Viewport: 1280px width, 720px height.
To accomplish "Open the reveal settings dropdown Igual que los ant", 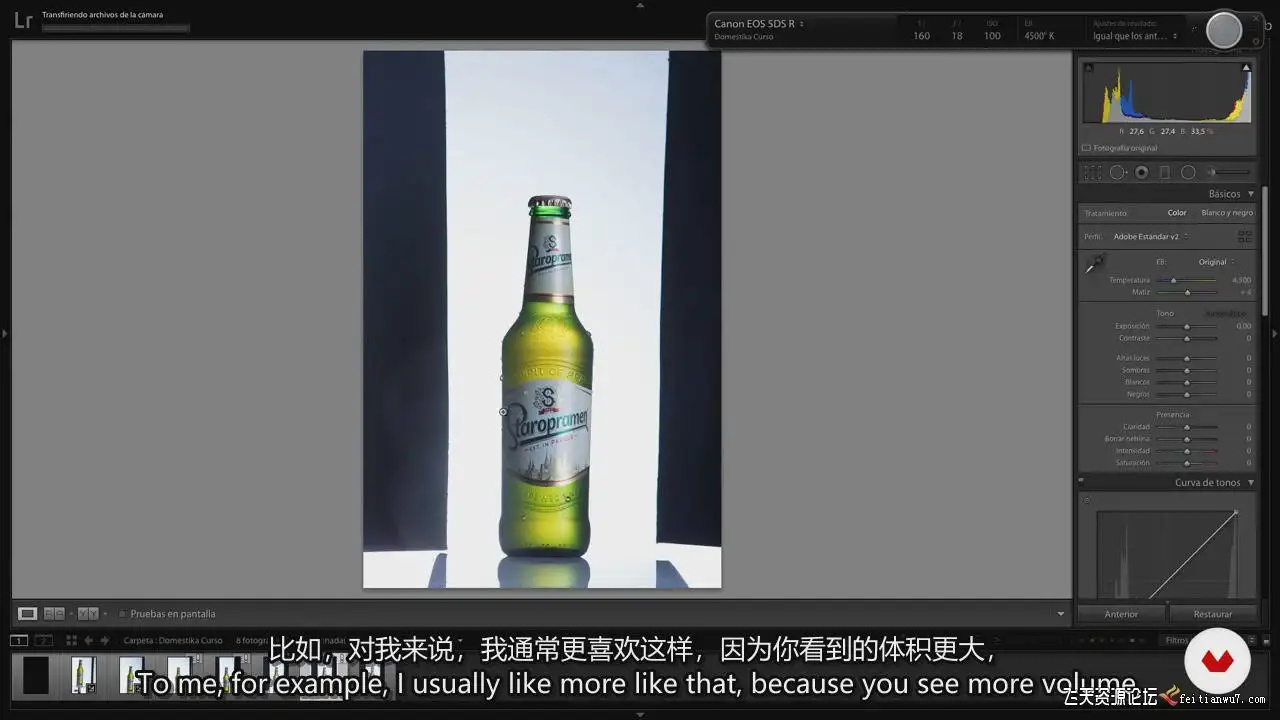I will [1135, 36].
